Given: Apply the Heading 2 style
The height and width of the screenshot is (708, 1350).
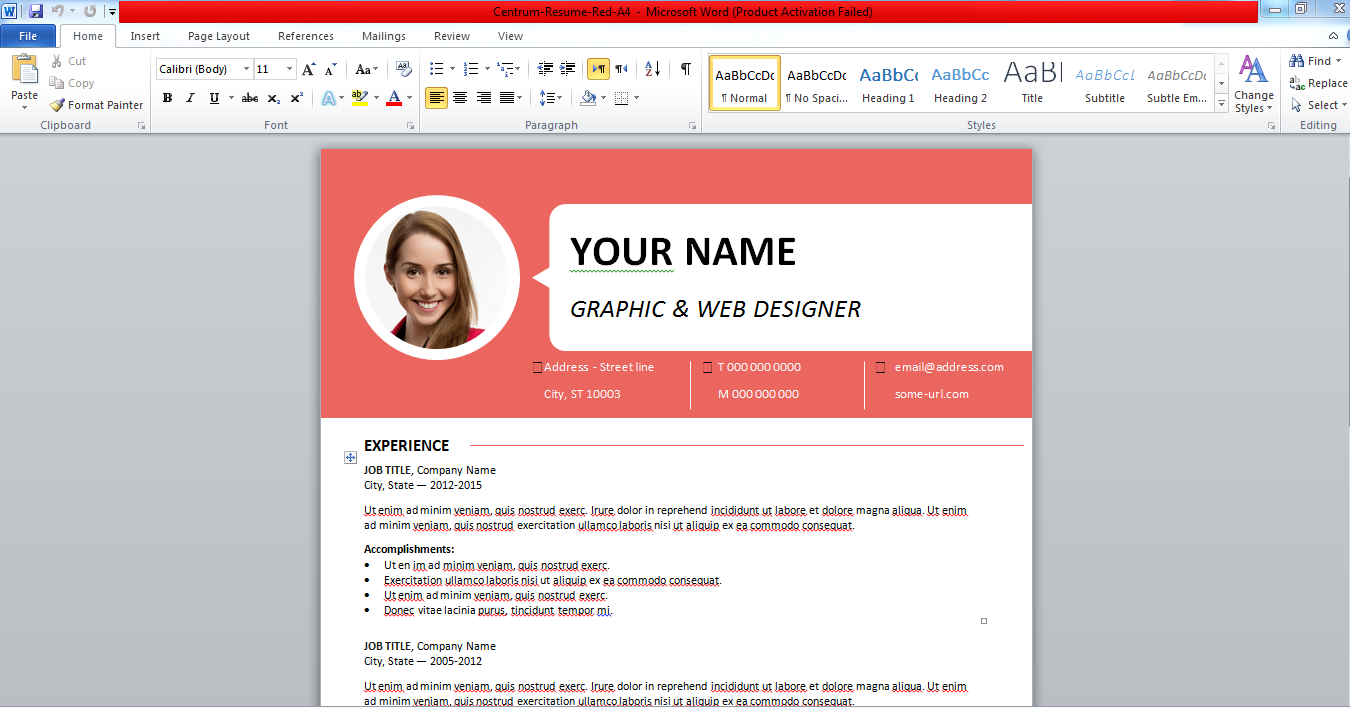Looking at the screenshot, I should [960, 83].
